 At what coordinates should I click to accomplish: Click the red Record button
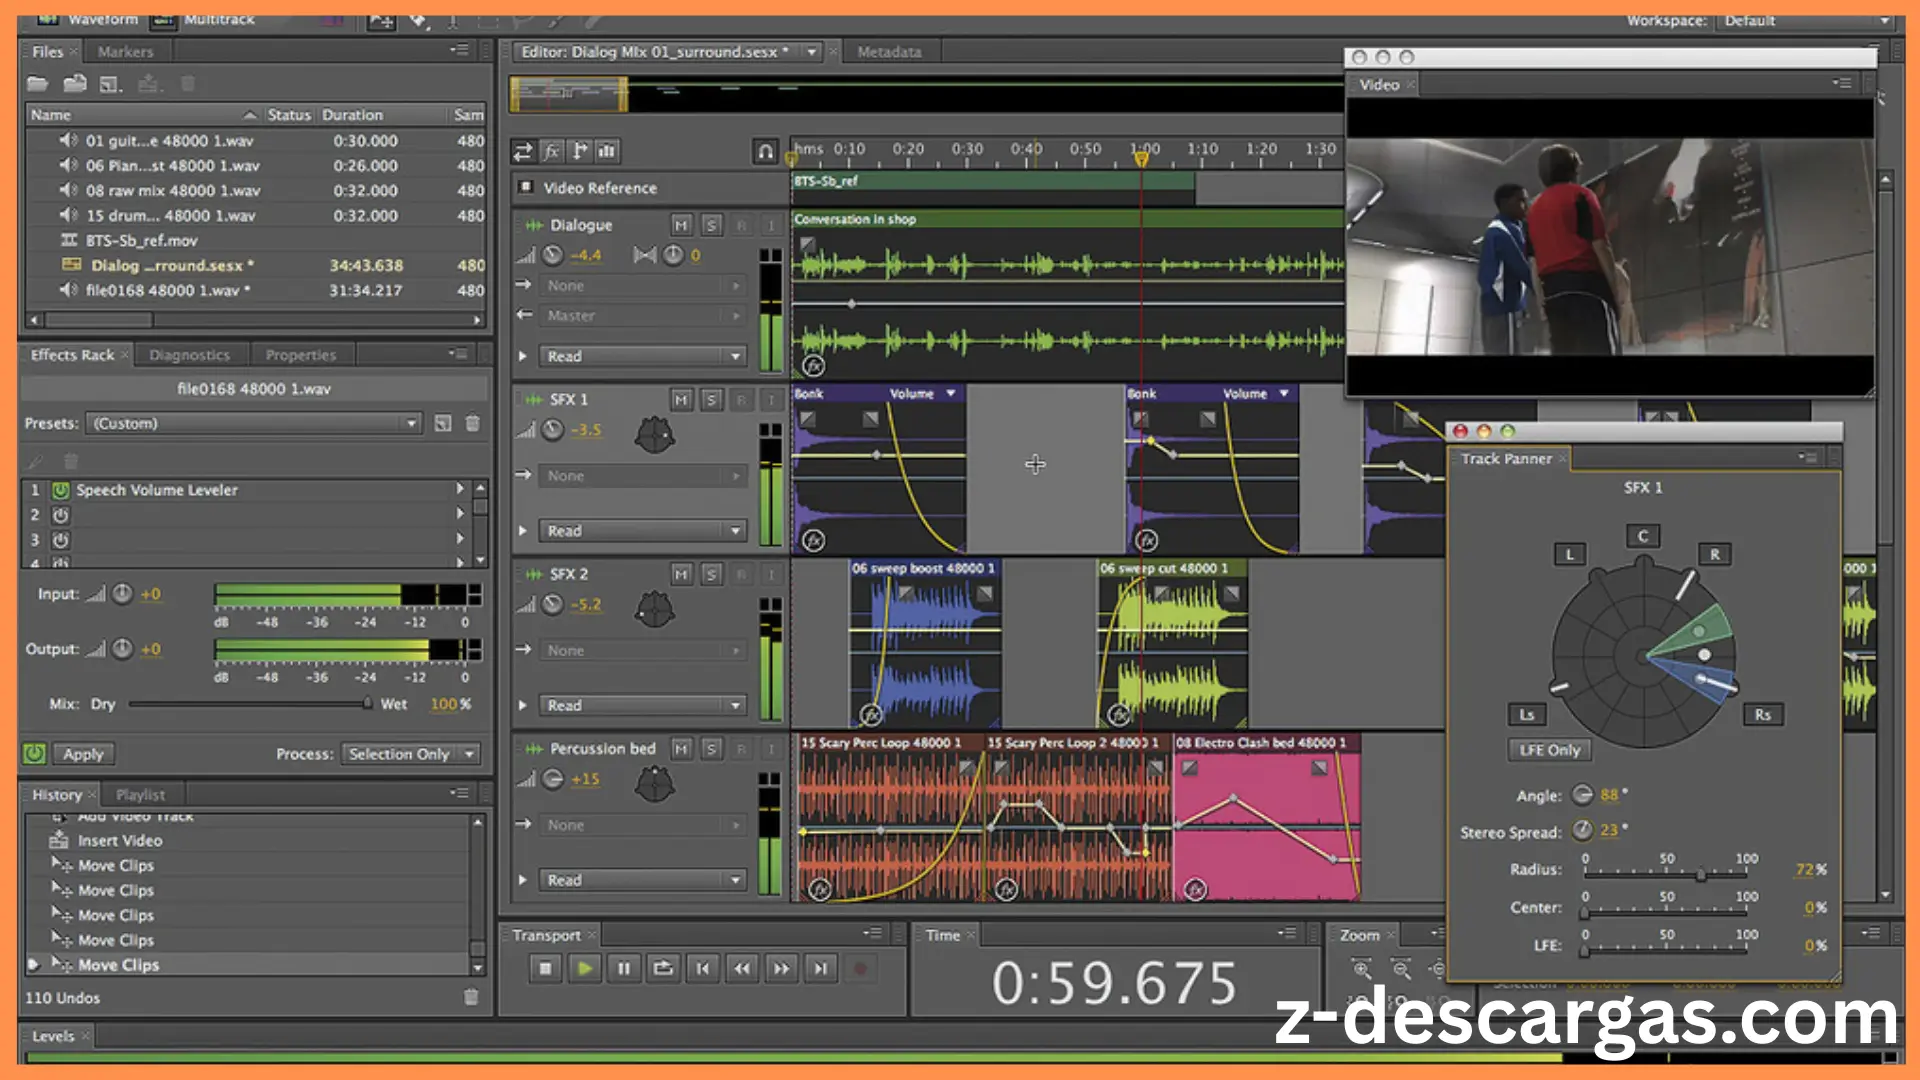(860, 967)
